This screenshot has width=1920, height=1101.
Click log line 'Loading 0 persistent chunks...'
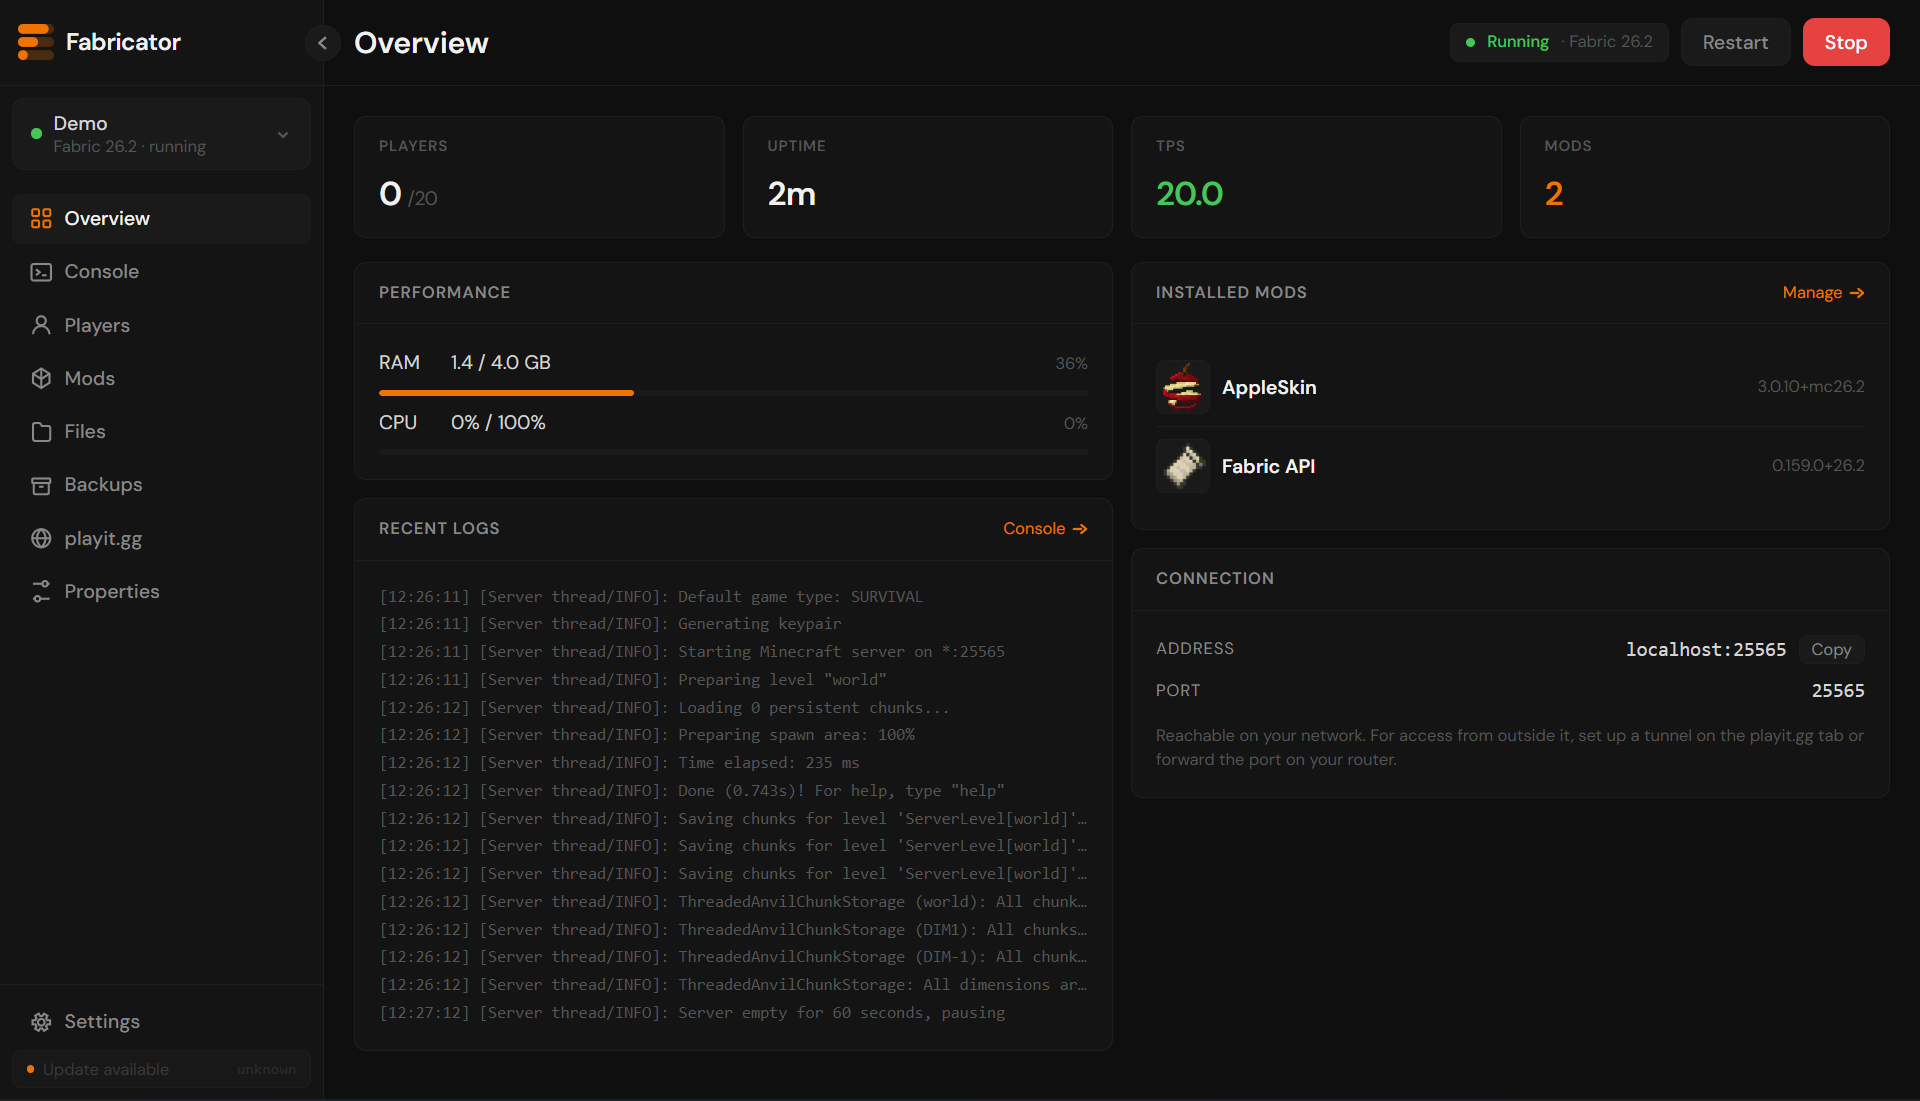pos(664,708)
